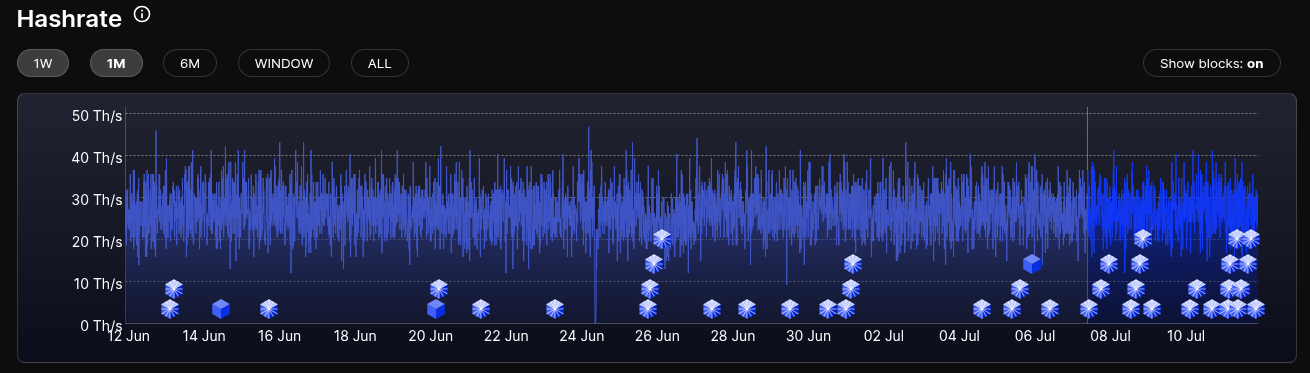Screen dimensions: 1310x373
Task: Select second-from-top block in the 26 Jun stack
Action: pos(654,264)
